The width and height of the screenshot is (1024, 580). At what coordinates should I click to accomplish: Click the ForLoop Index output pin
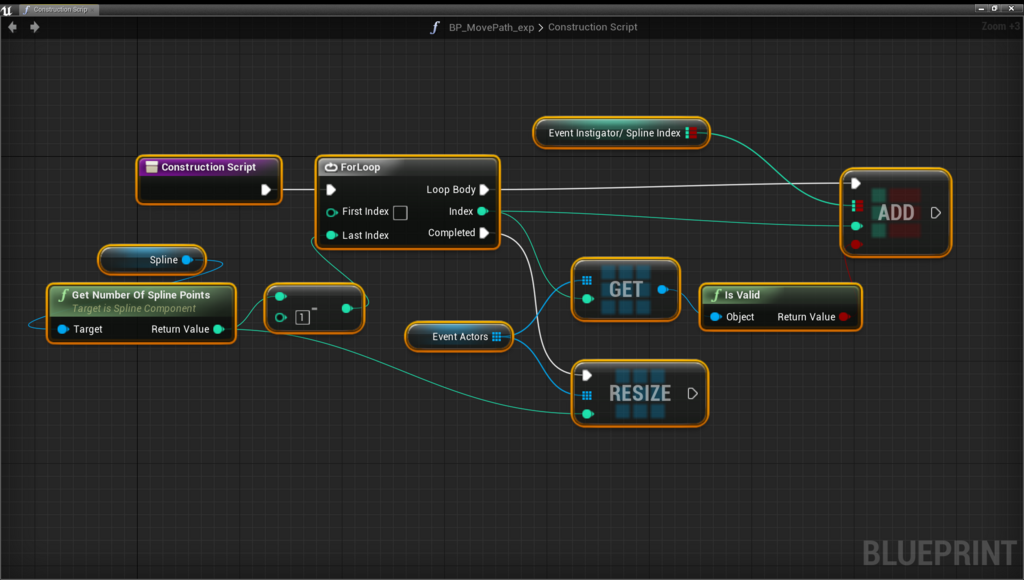pyautogui.click(x=483, y=211)
